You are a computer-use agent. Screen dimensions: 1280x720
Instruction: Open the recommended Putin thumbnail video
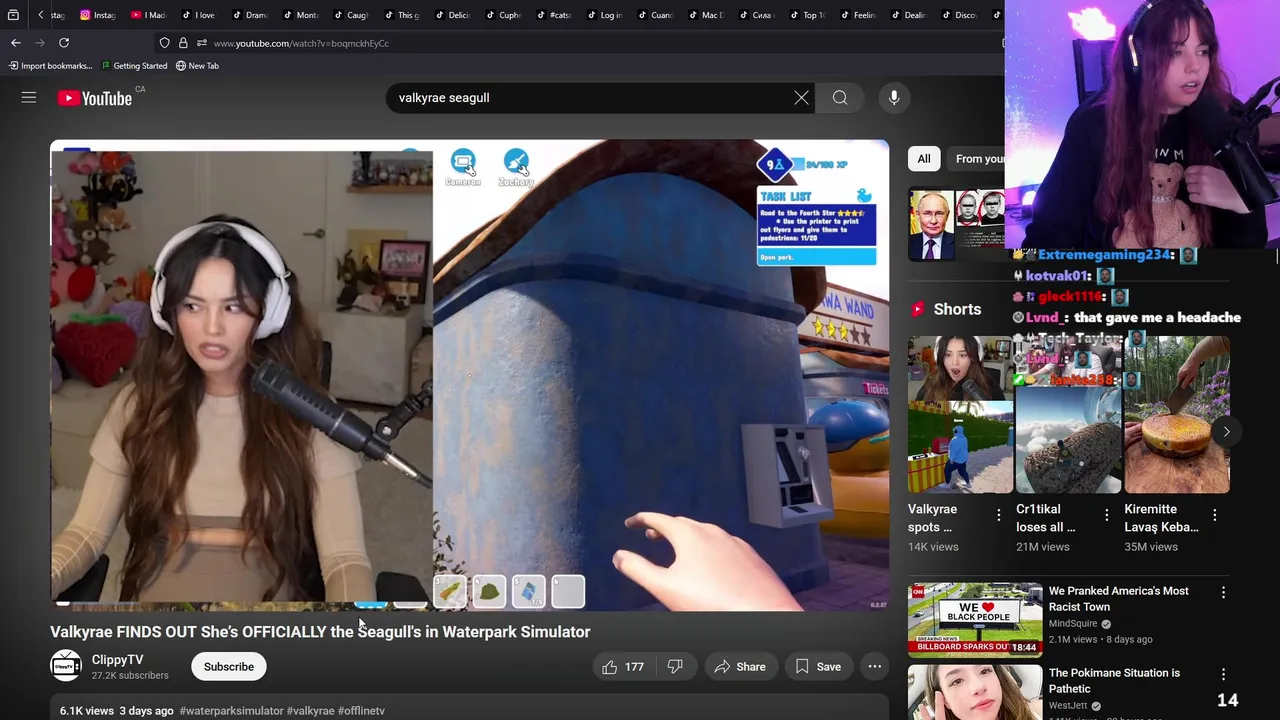pos(956,224)
